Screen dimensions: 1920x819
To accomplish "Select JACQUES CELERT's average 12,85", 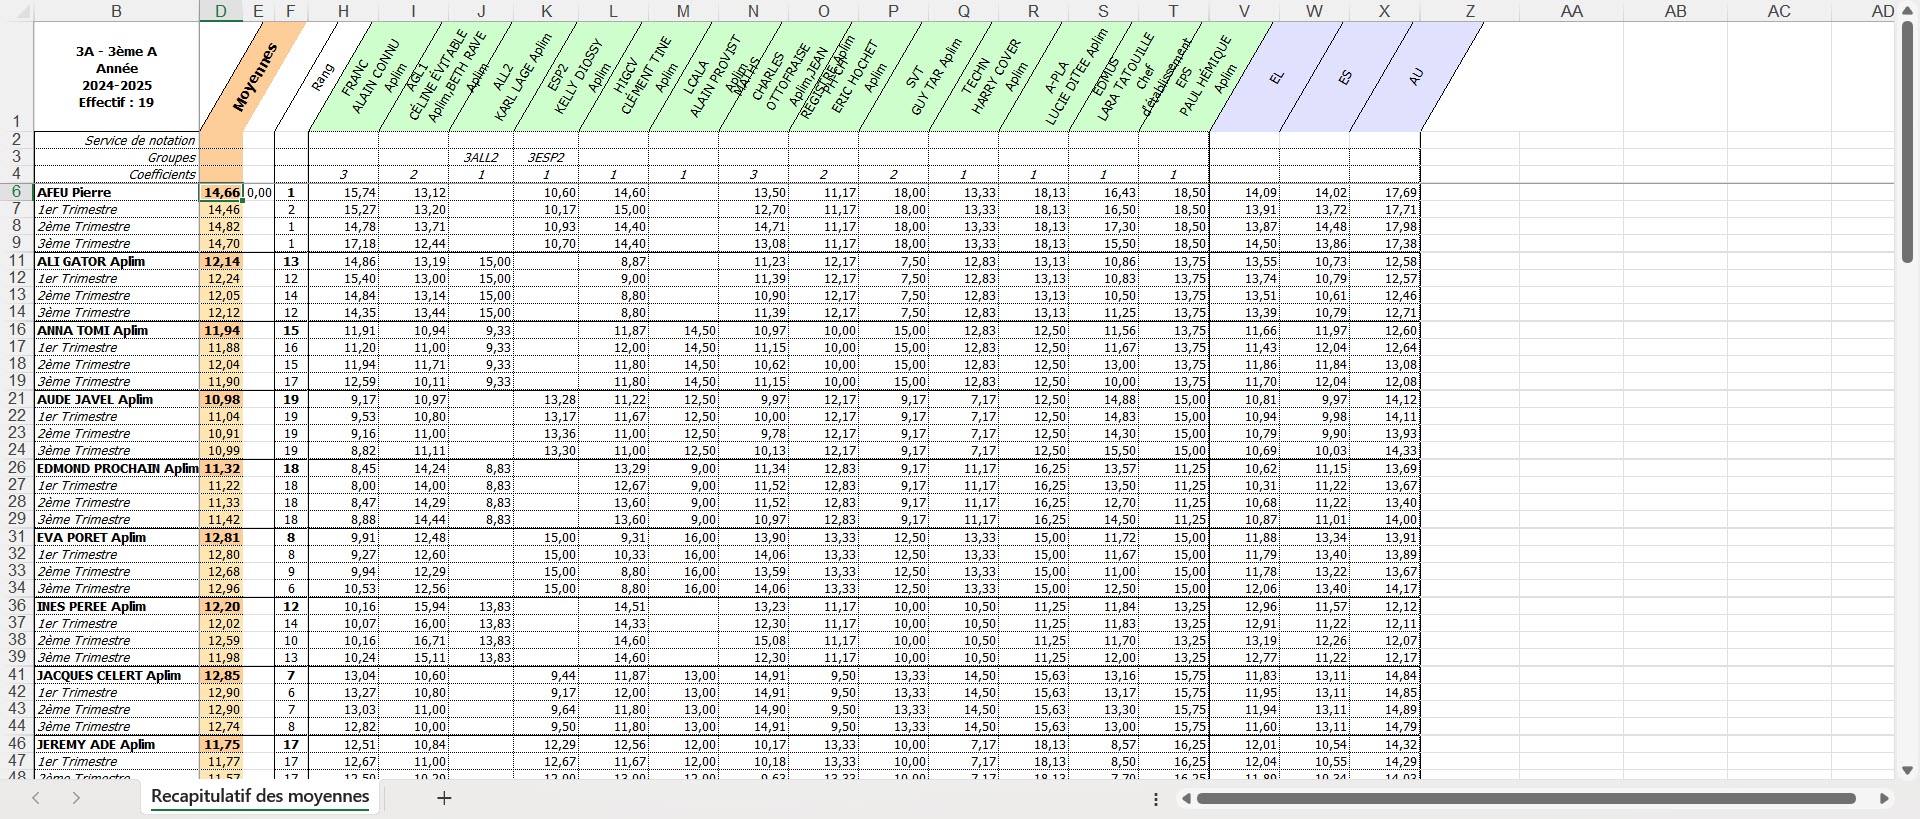I will coord(221,675).
